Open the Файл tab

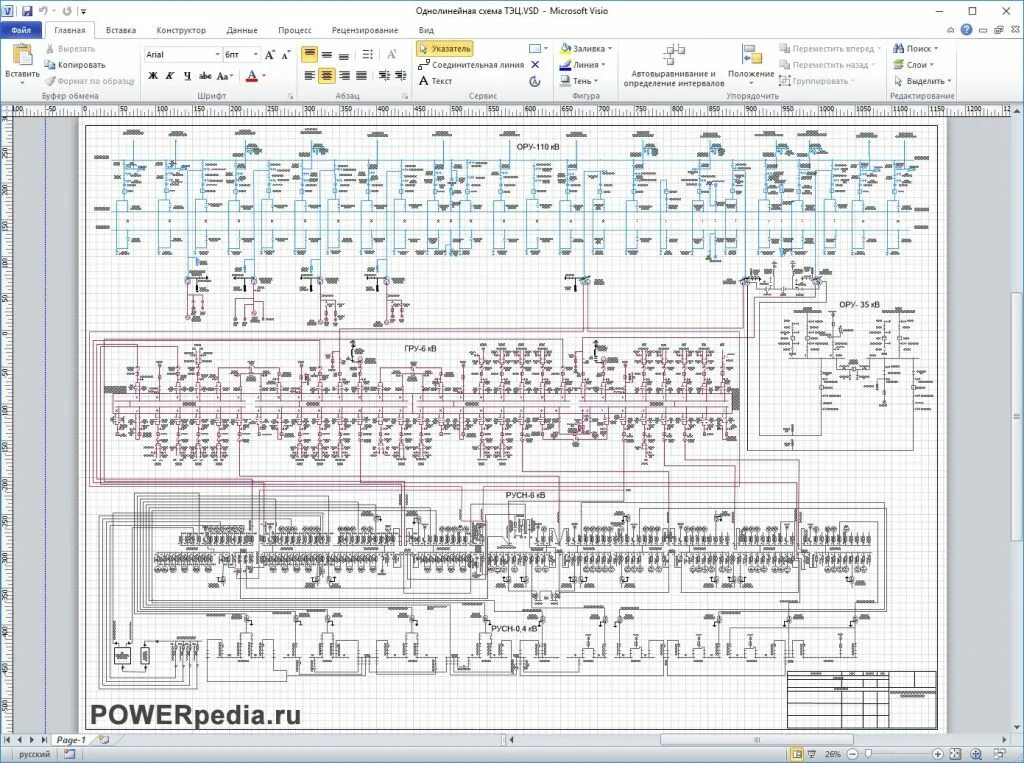(21, 30)
